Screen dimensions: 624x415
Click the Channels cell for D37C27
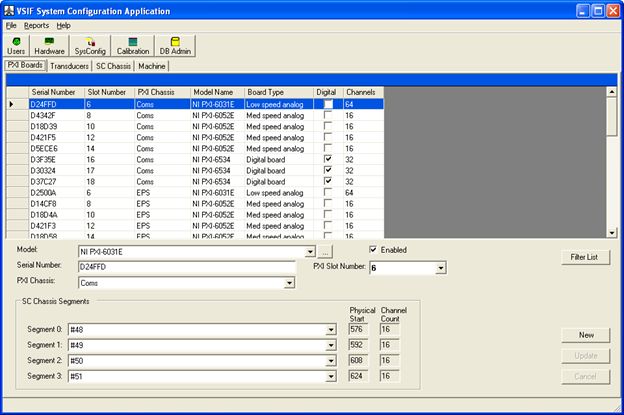[363, 181]
